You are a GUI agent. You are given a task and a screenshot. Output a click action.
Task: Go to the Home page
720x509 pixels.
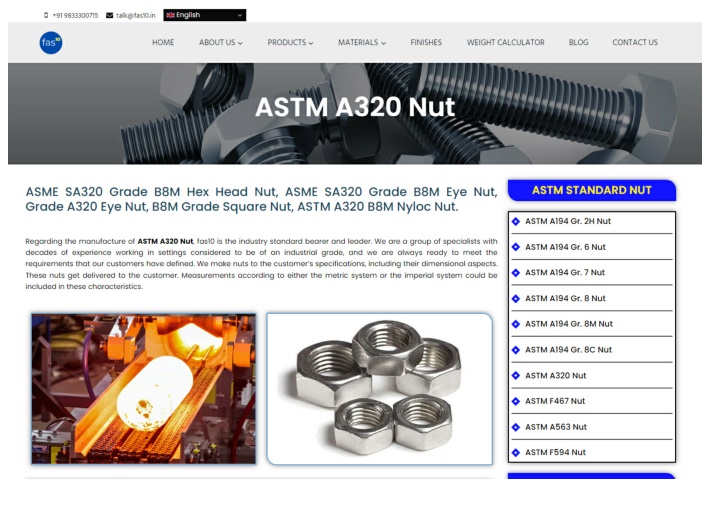(x=163, y=42)
